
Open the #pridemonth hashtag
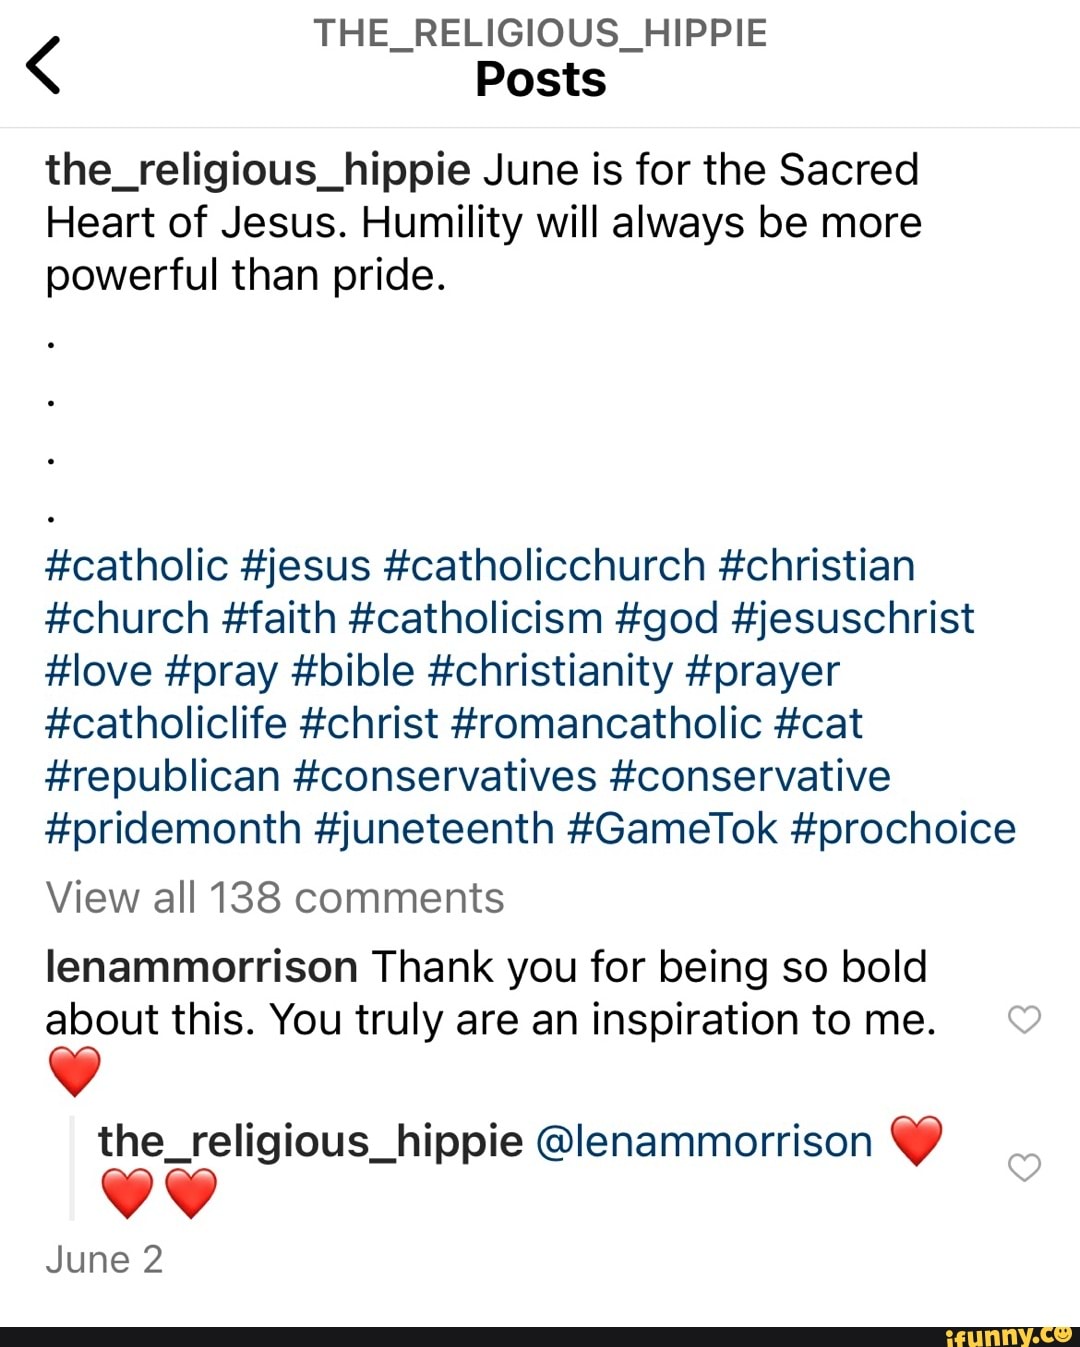point(173,829)
